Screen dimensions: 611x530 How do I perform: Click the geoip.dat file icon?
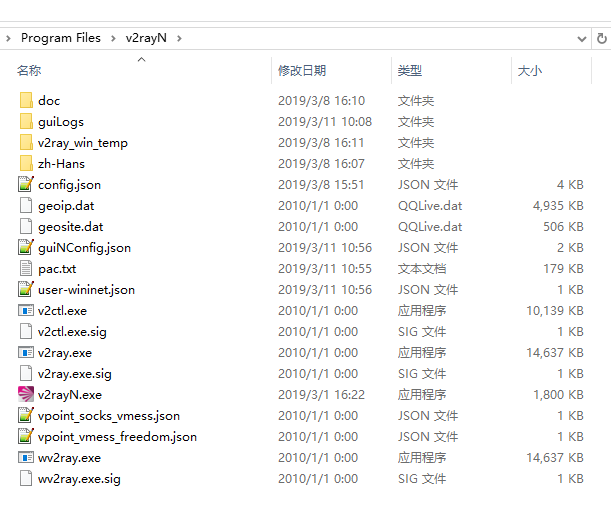pos(26,205)
